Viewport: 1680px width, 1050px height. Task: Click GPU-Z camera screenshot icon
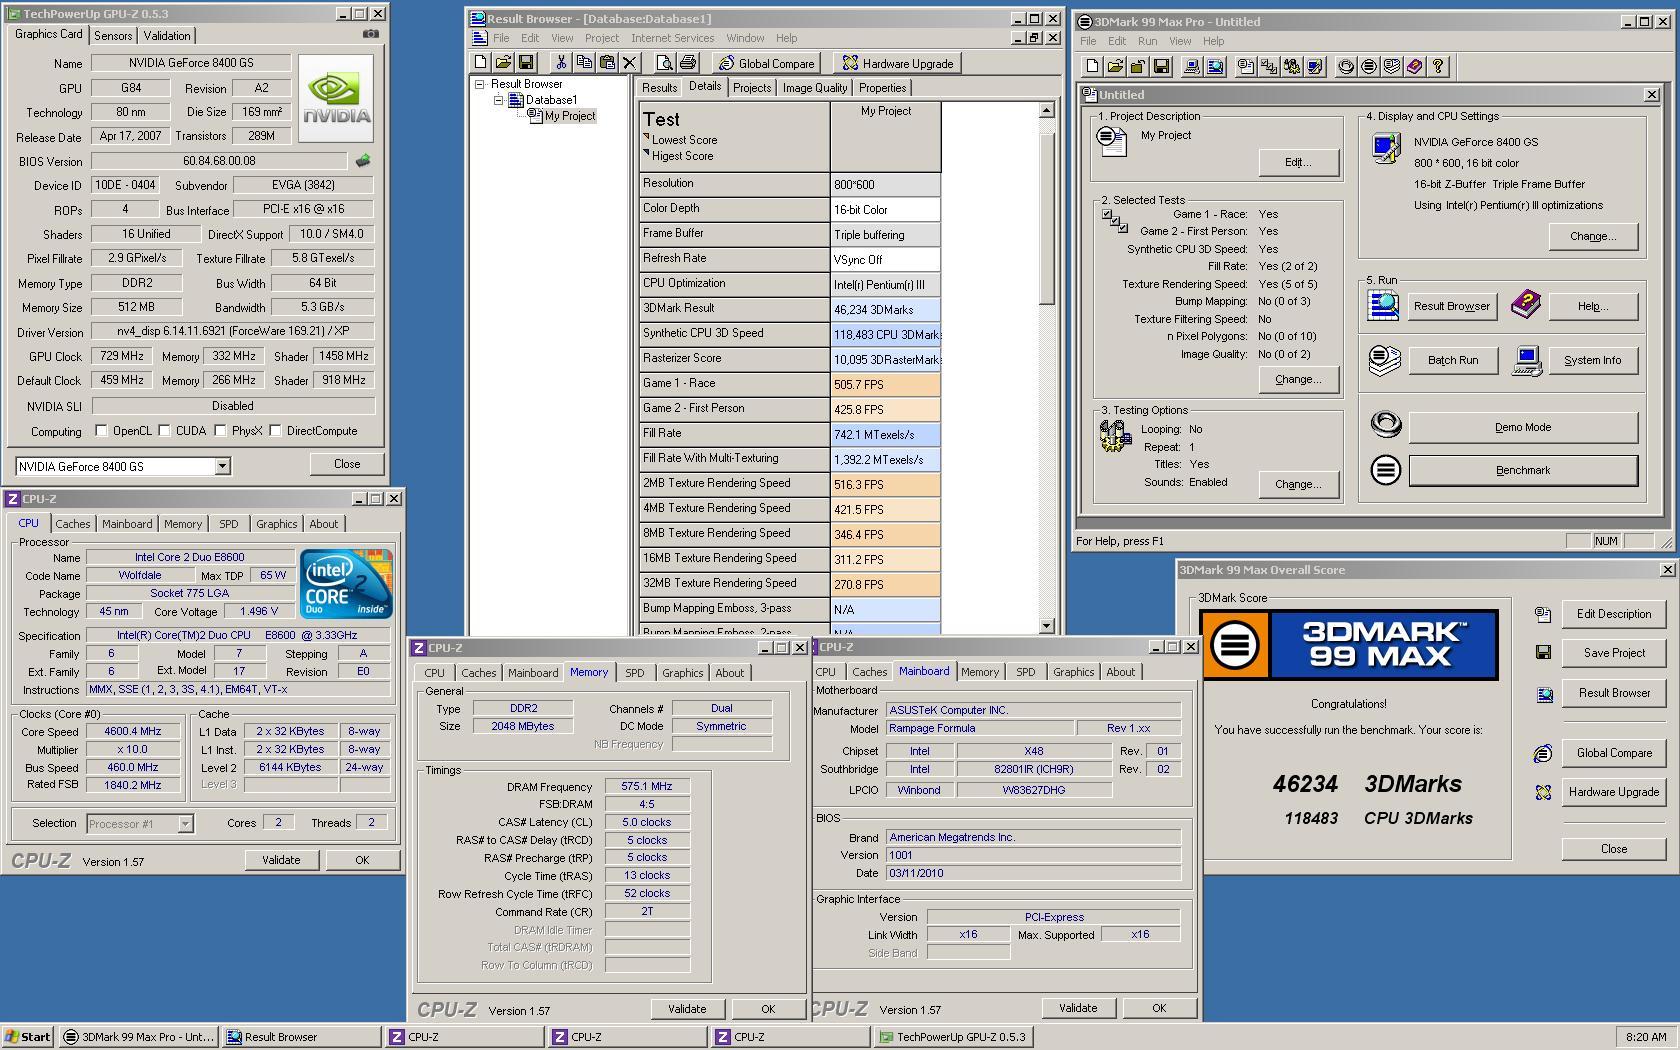tap(371, 33)
